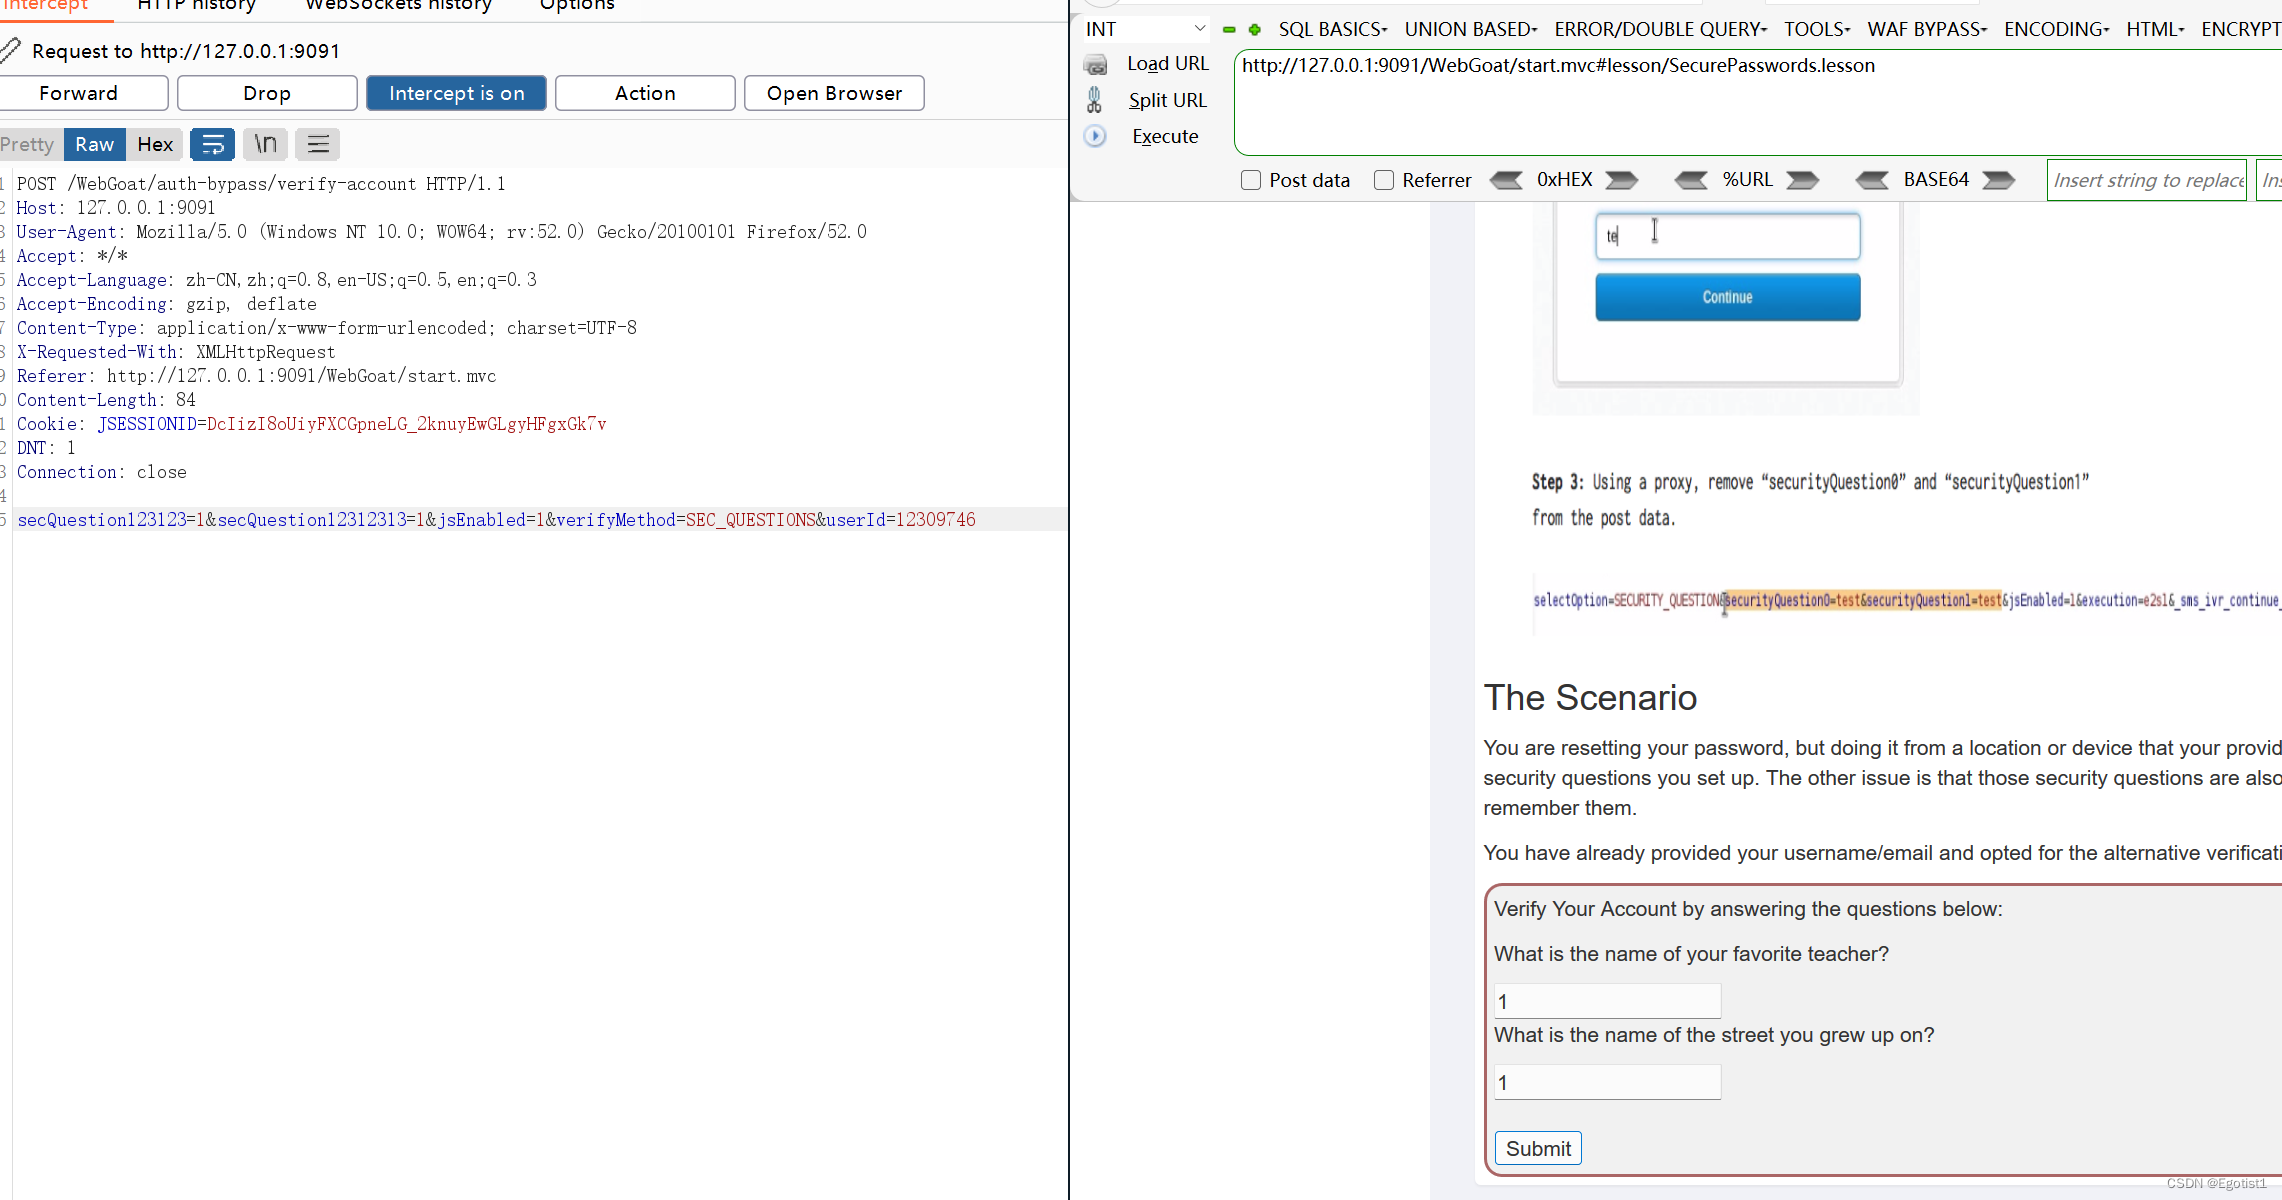Open the HTTP history tab
The height and width of the screenshot is (1200, 2282).
point(196,6)
